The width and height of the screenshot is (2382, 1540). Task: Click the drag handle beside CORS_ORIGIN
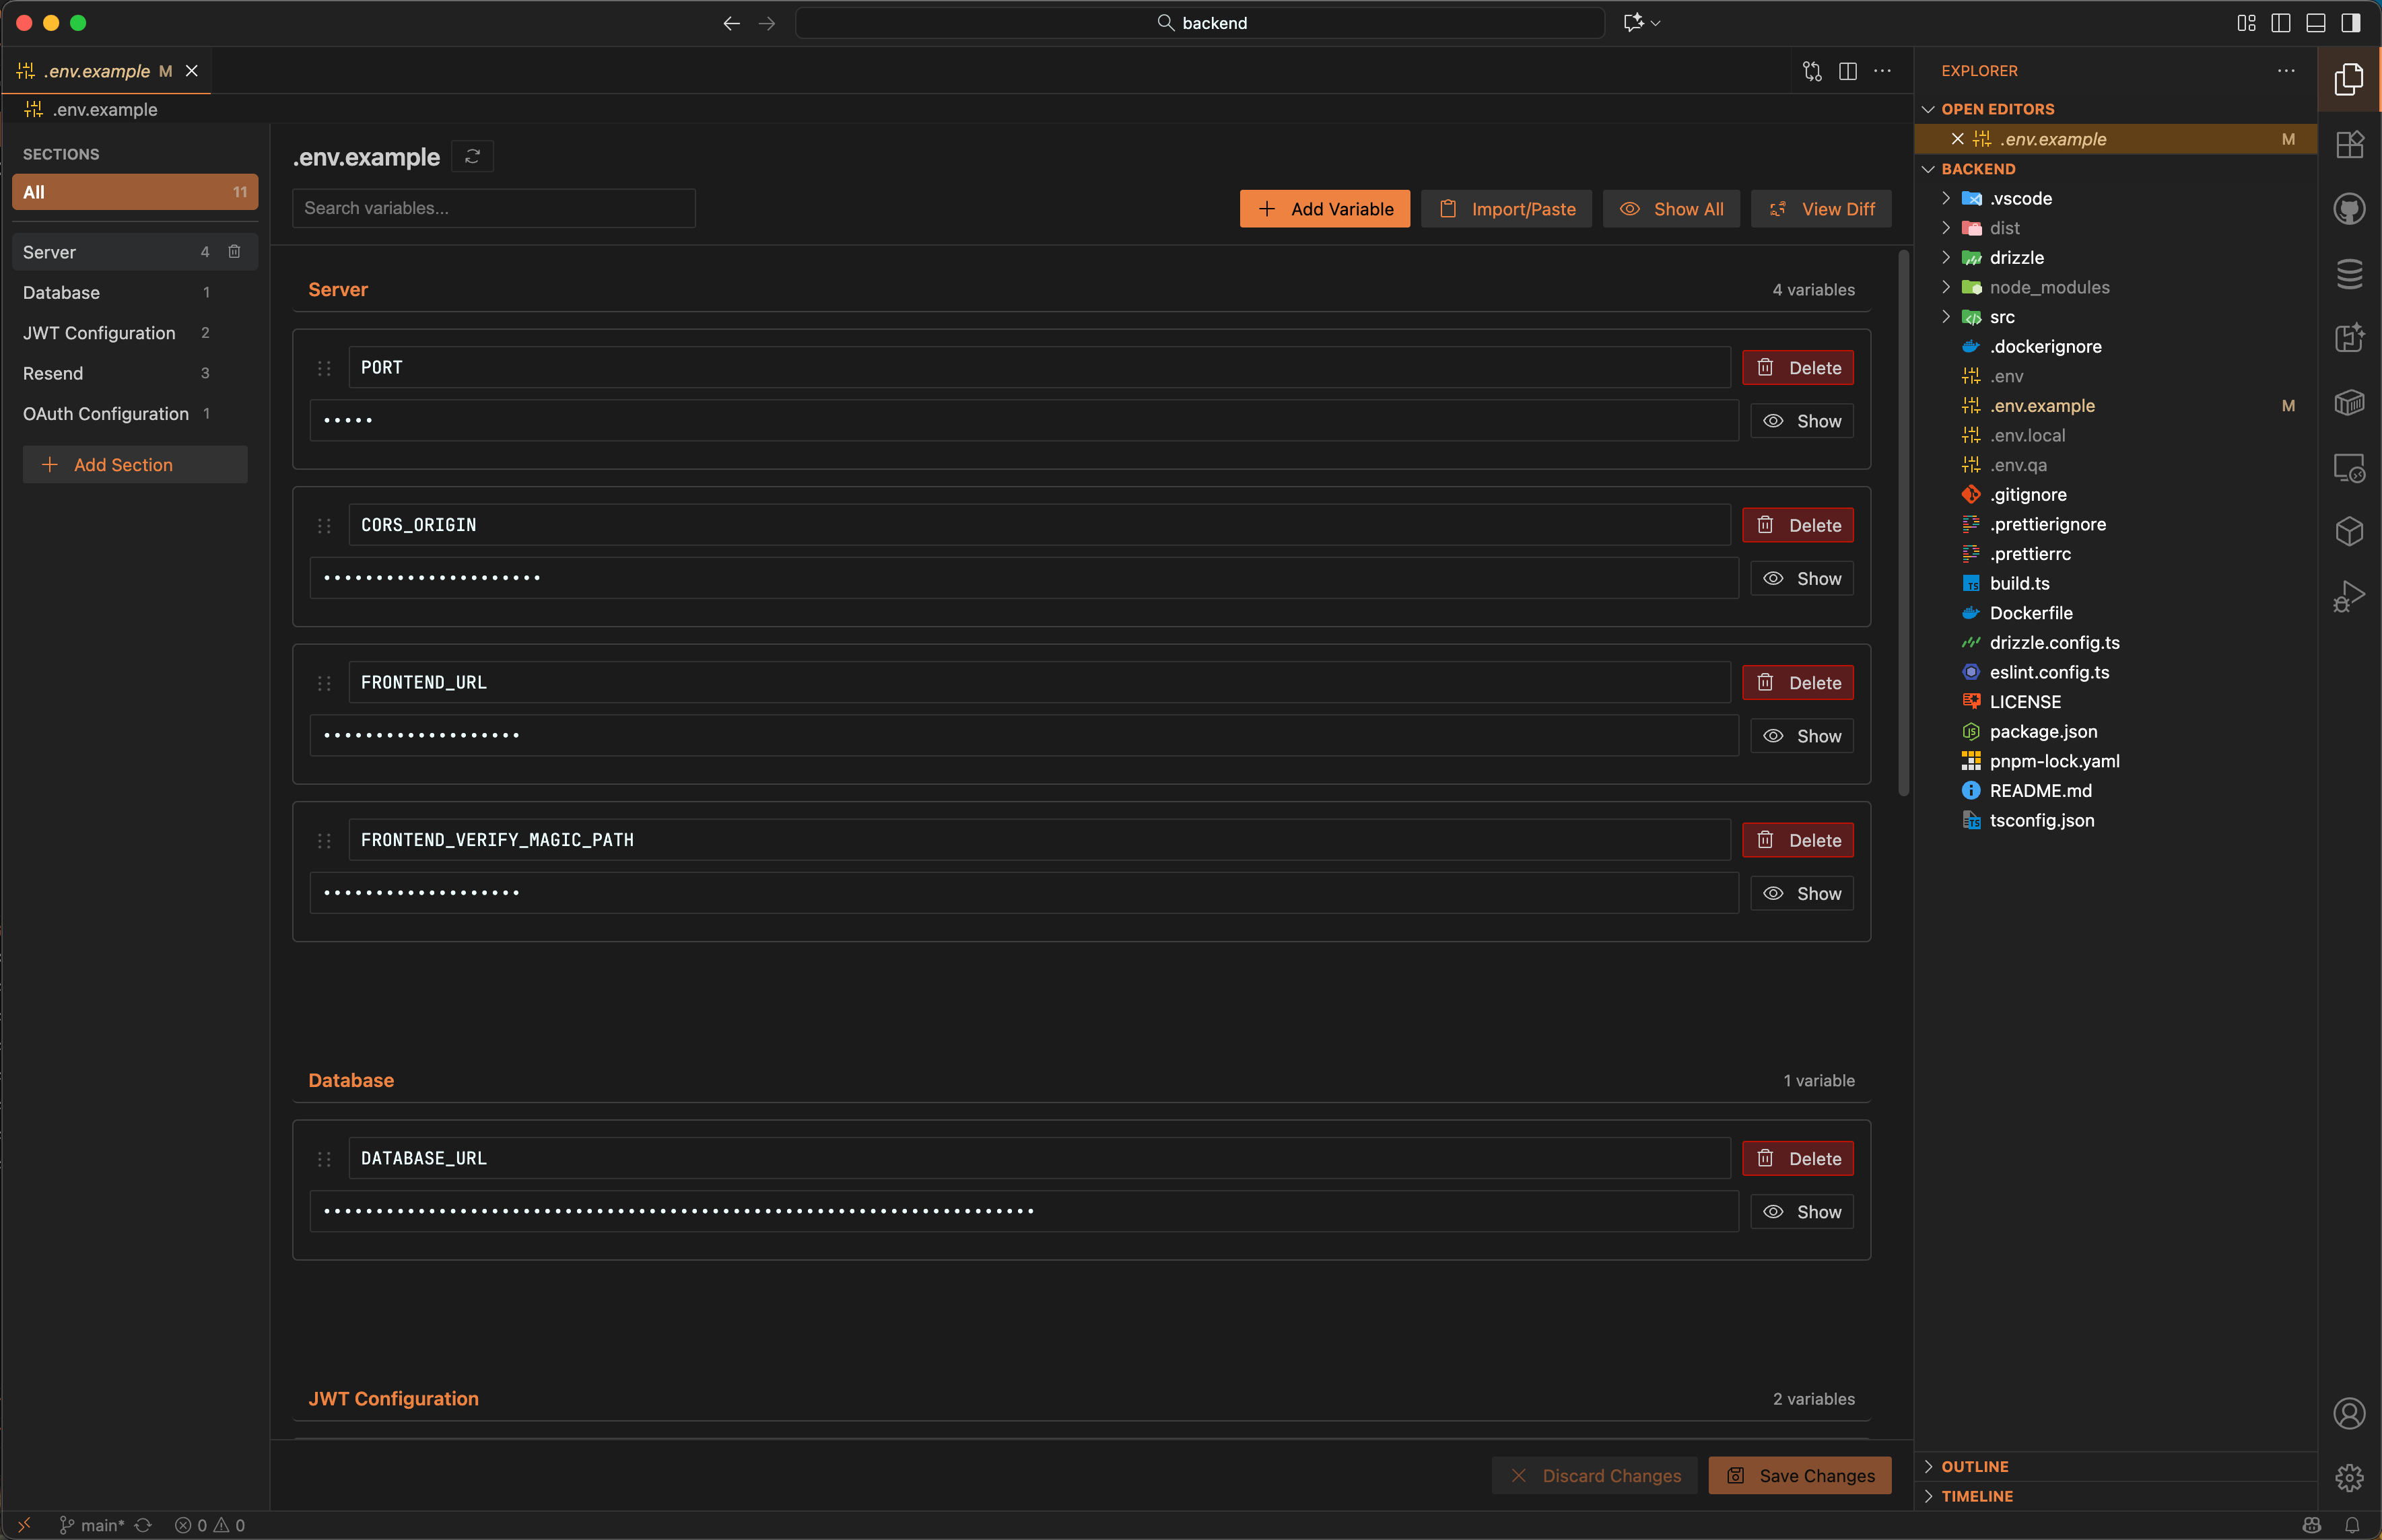coord(324,525)
